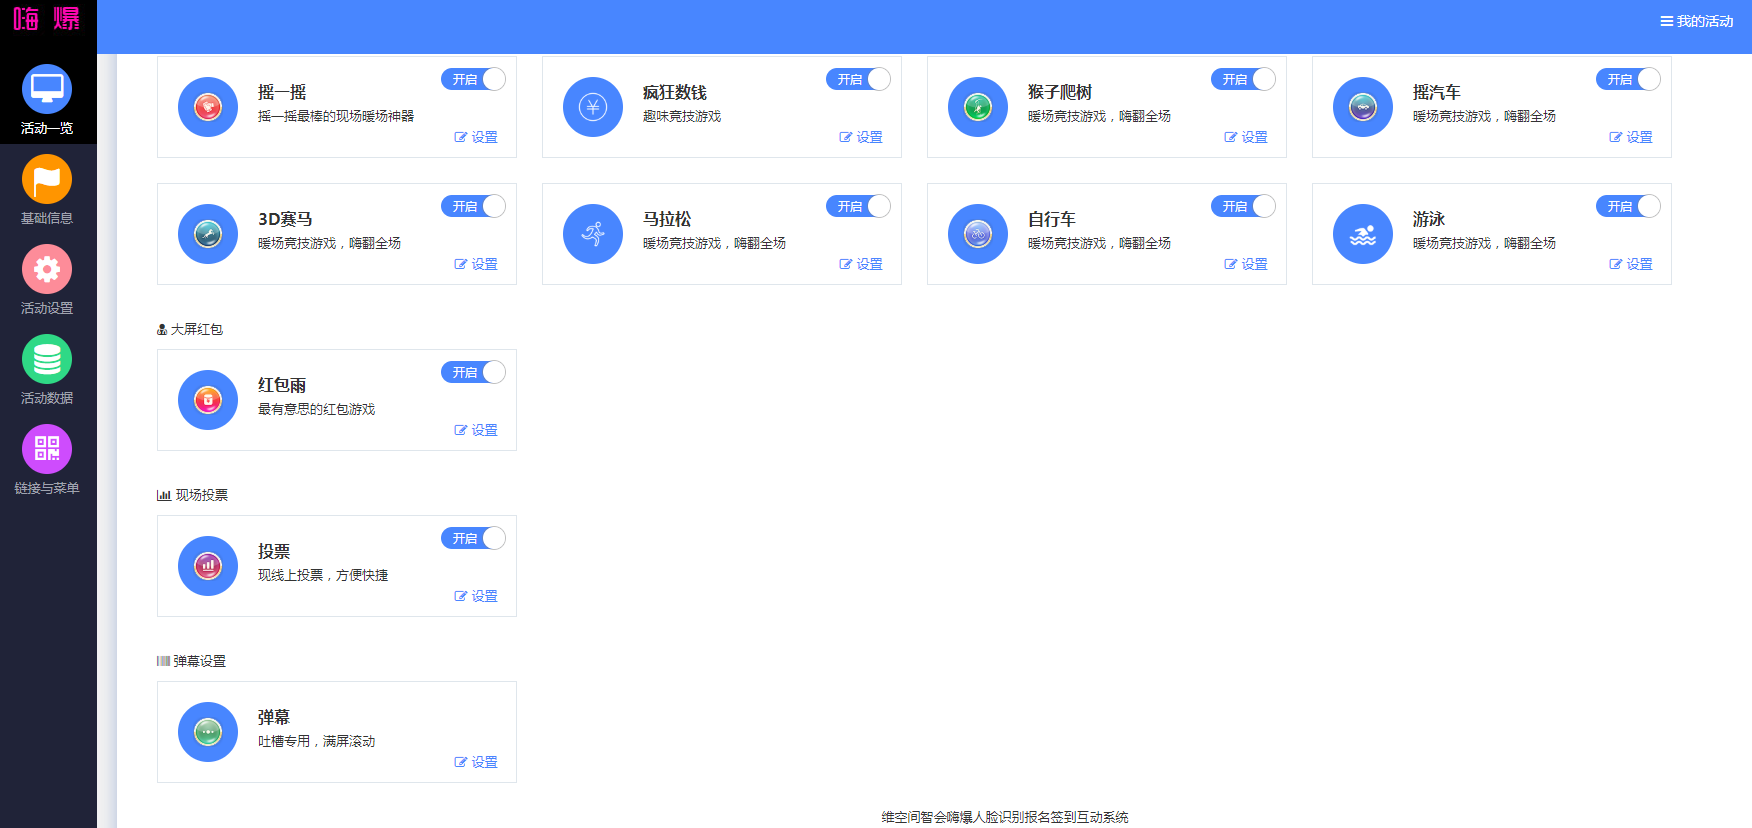Click the 嗨爆 logo

[x=47, y=18]
